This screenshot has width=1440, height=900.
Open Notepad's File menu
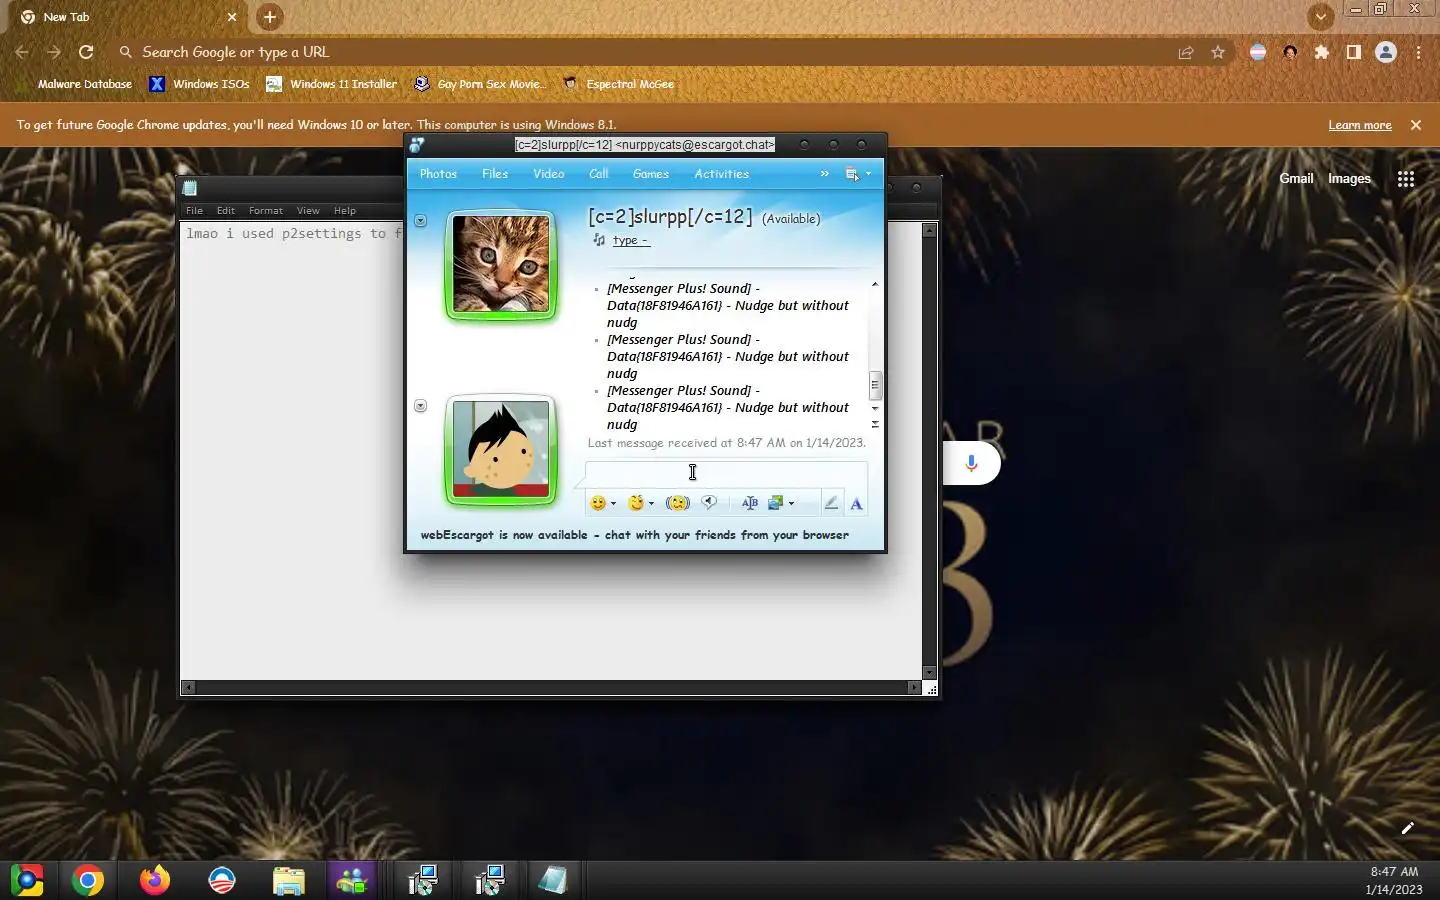pyautogui.click(x=194, y=211)
